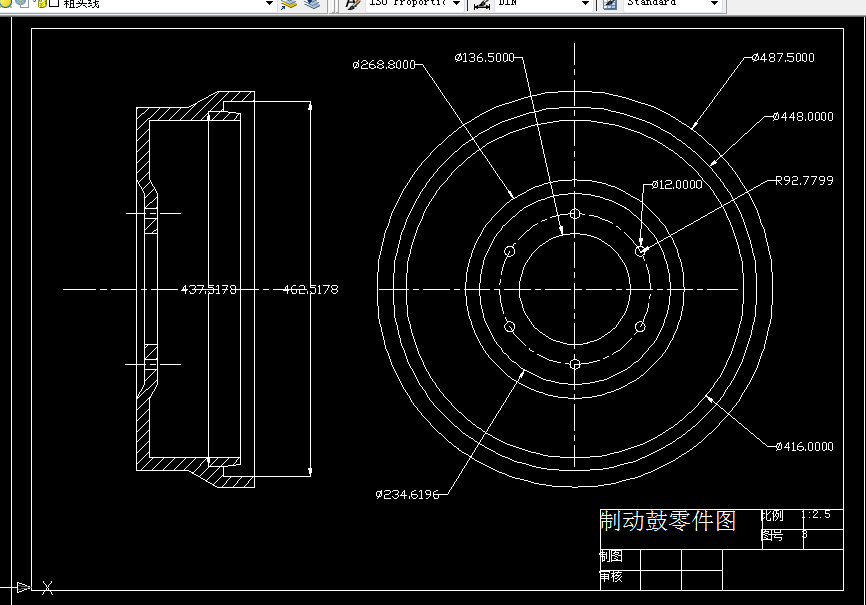Click the UCS origin X marker
This screenshot has width=866, height=605.
pos(47,587)
